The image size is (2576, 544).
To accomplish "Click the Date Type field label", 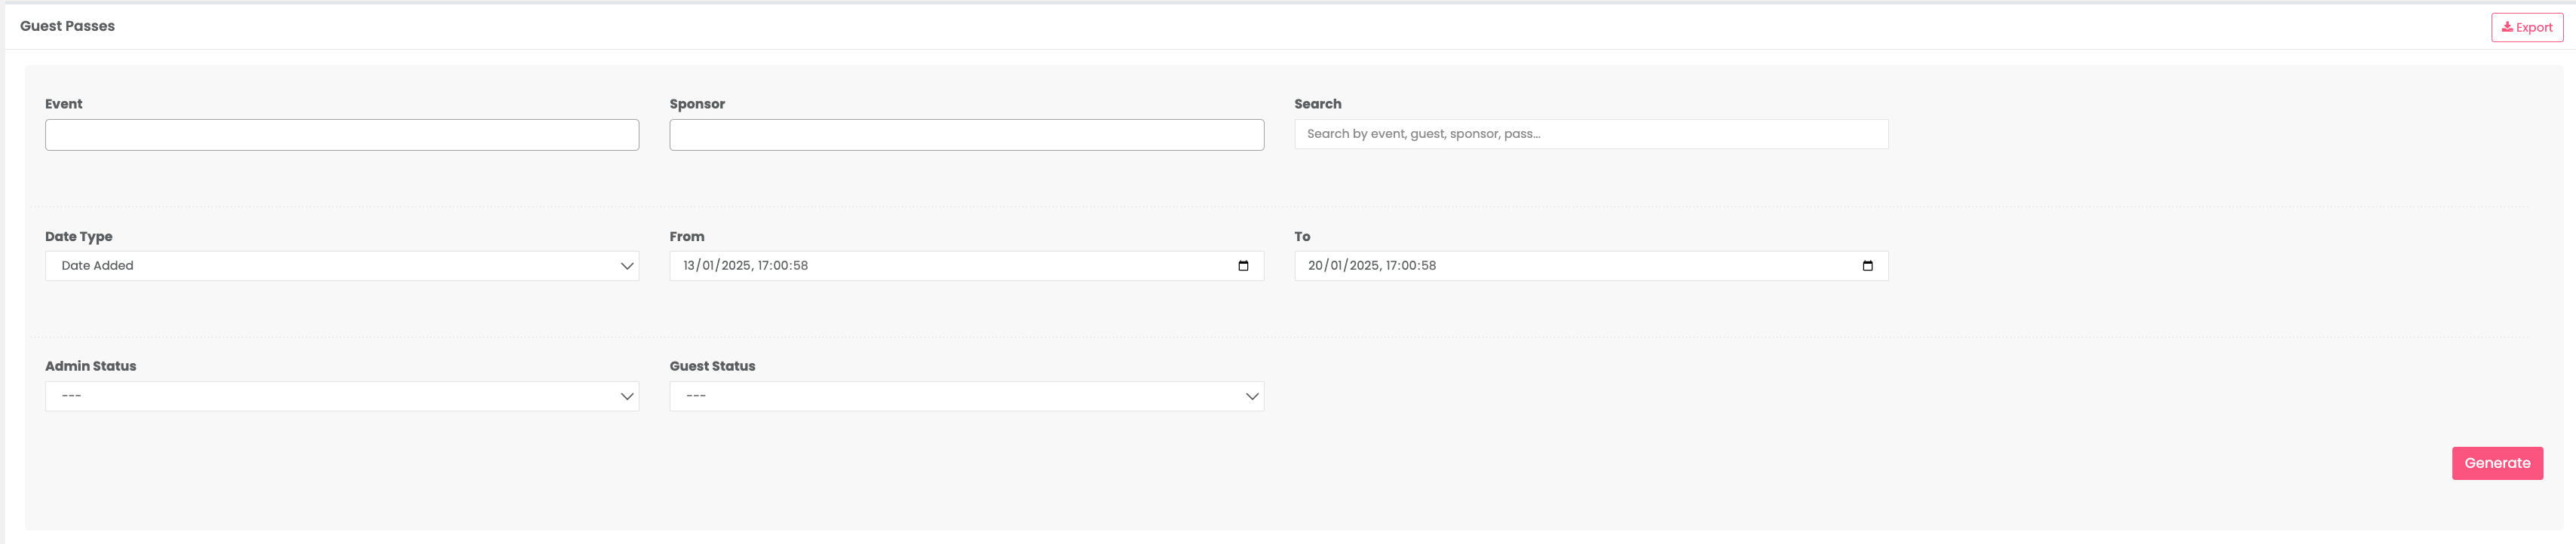I will pos(79,237).
